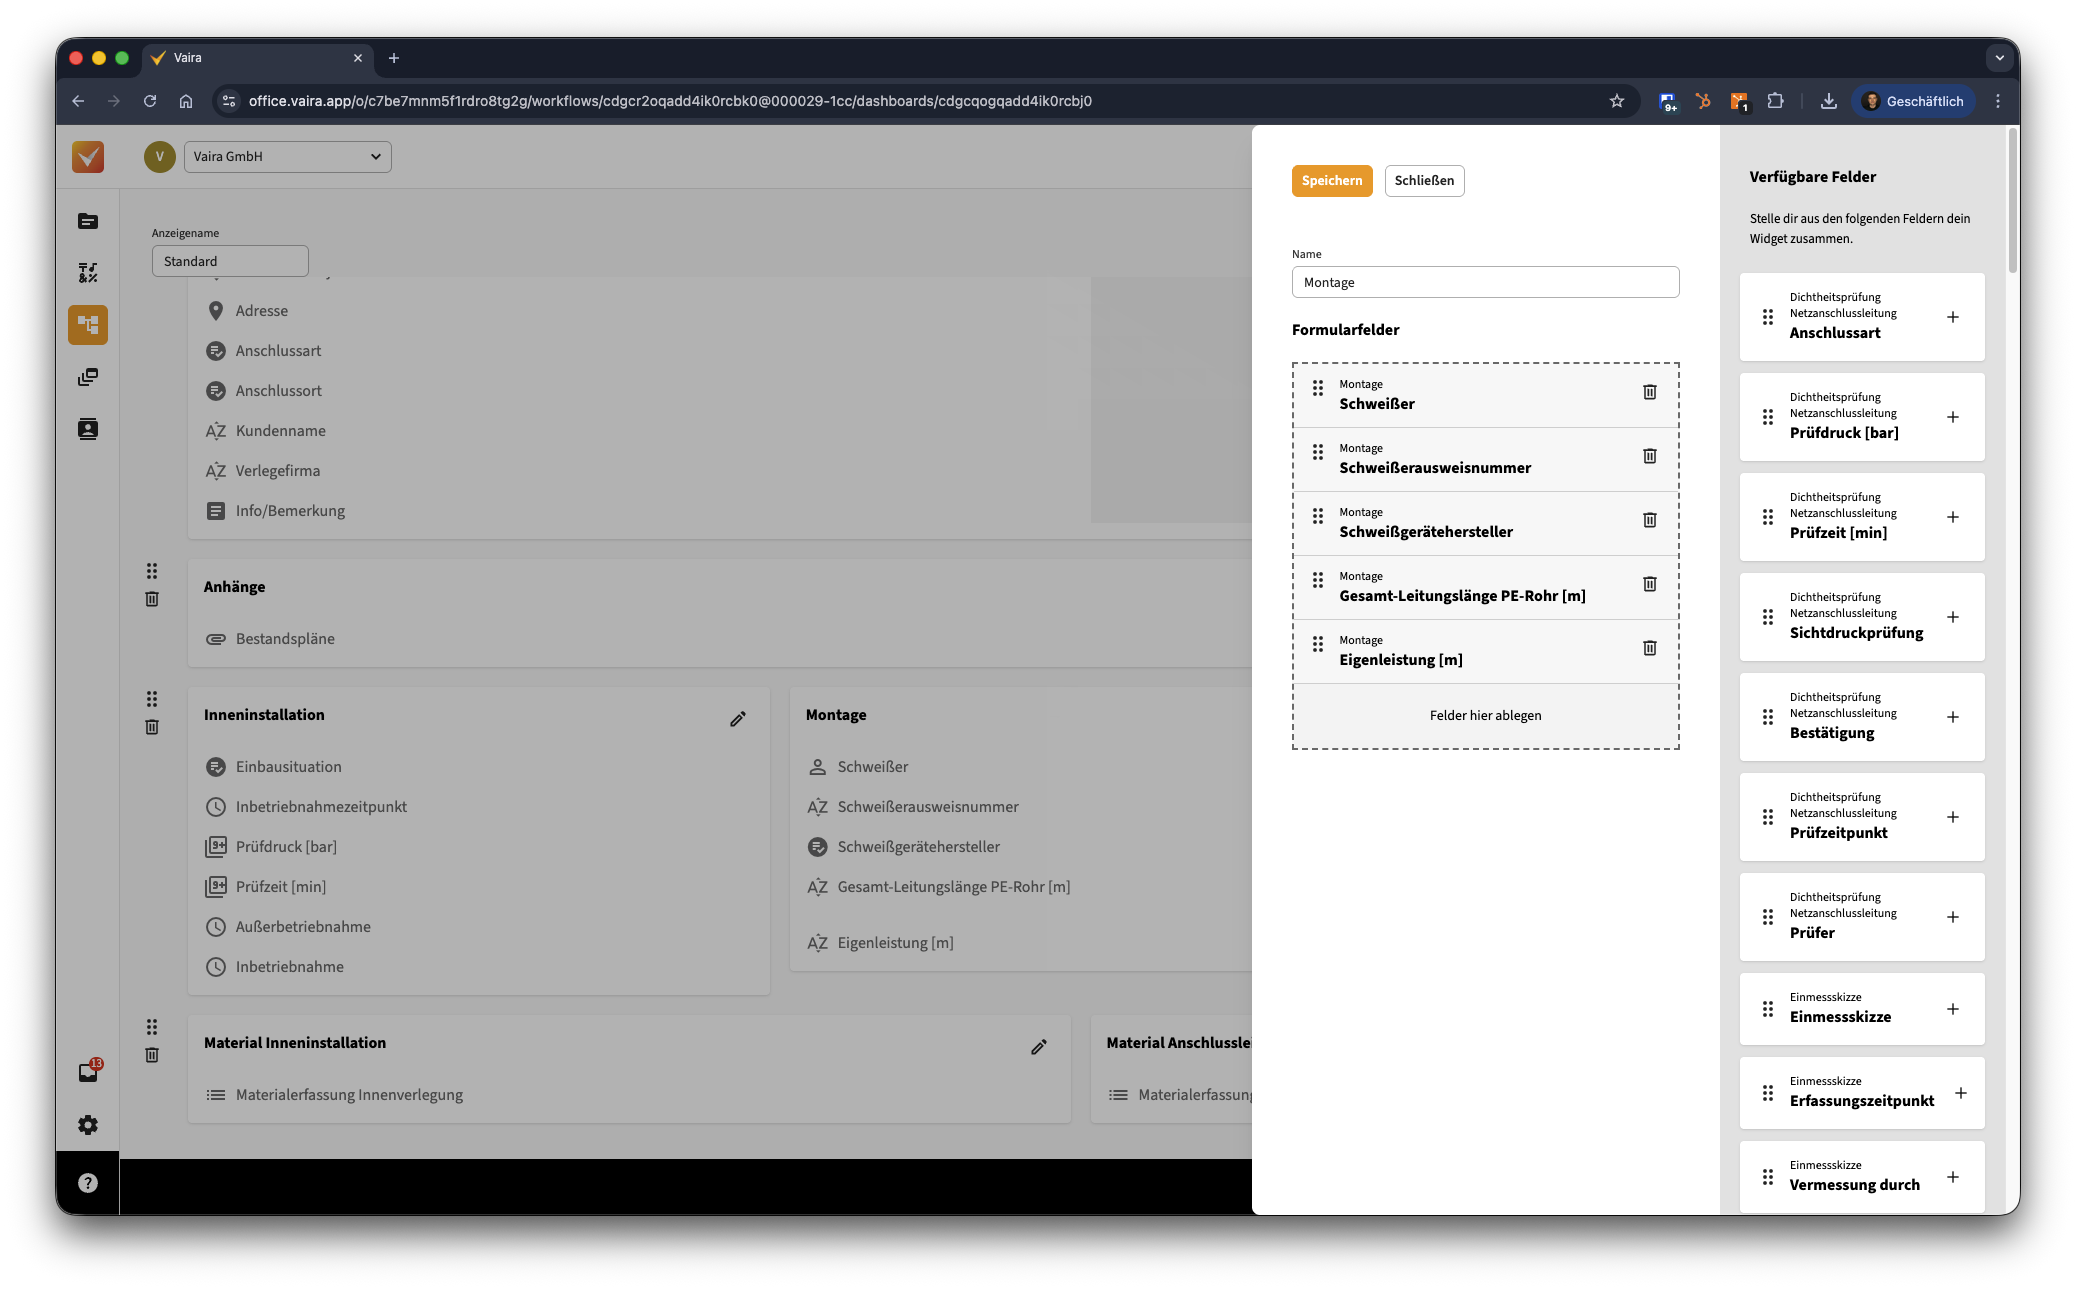Expand the browser tab list chevron
This screenshot has width=2076, height=1289.
(x=1999, y=58)
